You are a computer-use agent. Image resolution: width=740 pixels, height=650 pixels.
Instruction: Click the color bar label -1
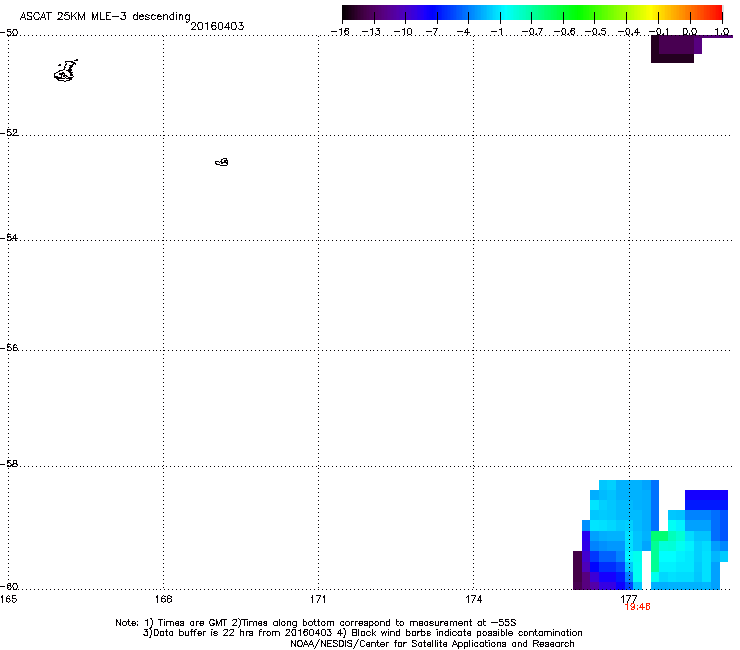tap(496, 32)
